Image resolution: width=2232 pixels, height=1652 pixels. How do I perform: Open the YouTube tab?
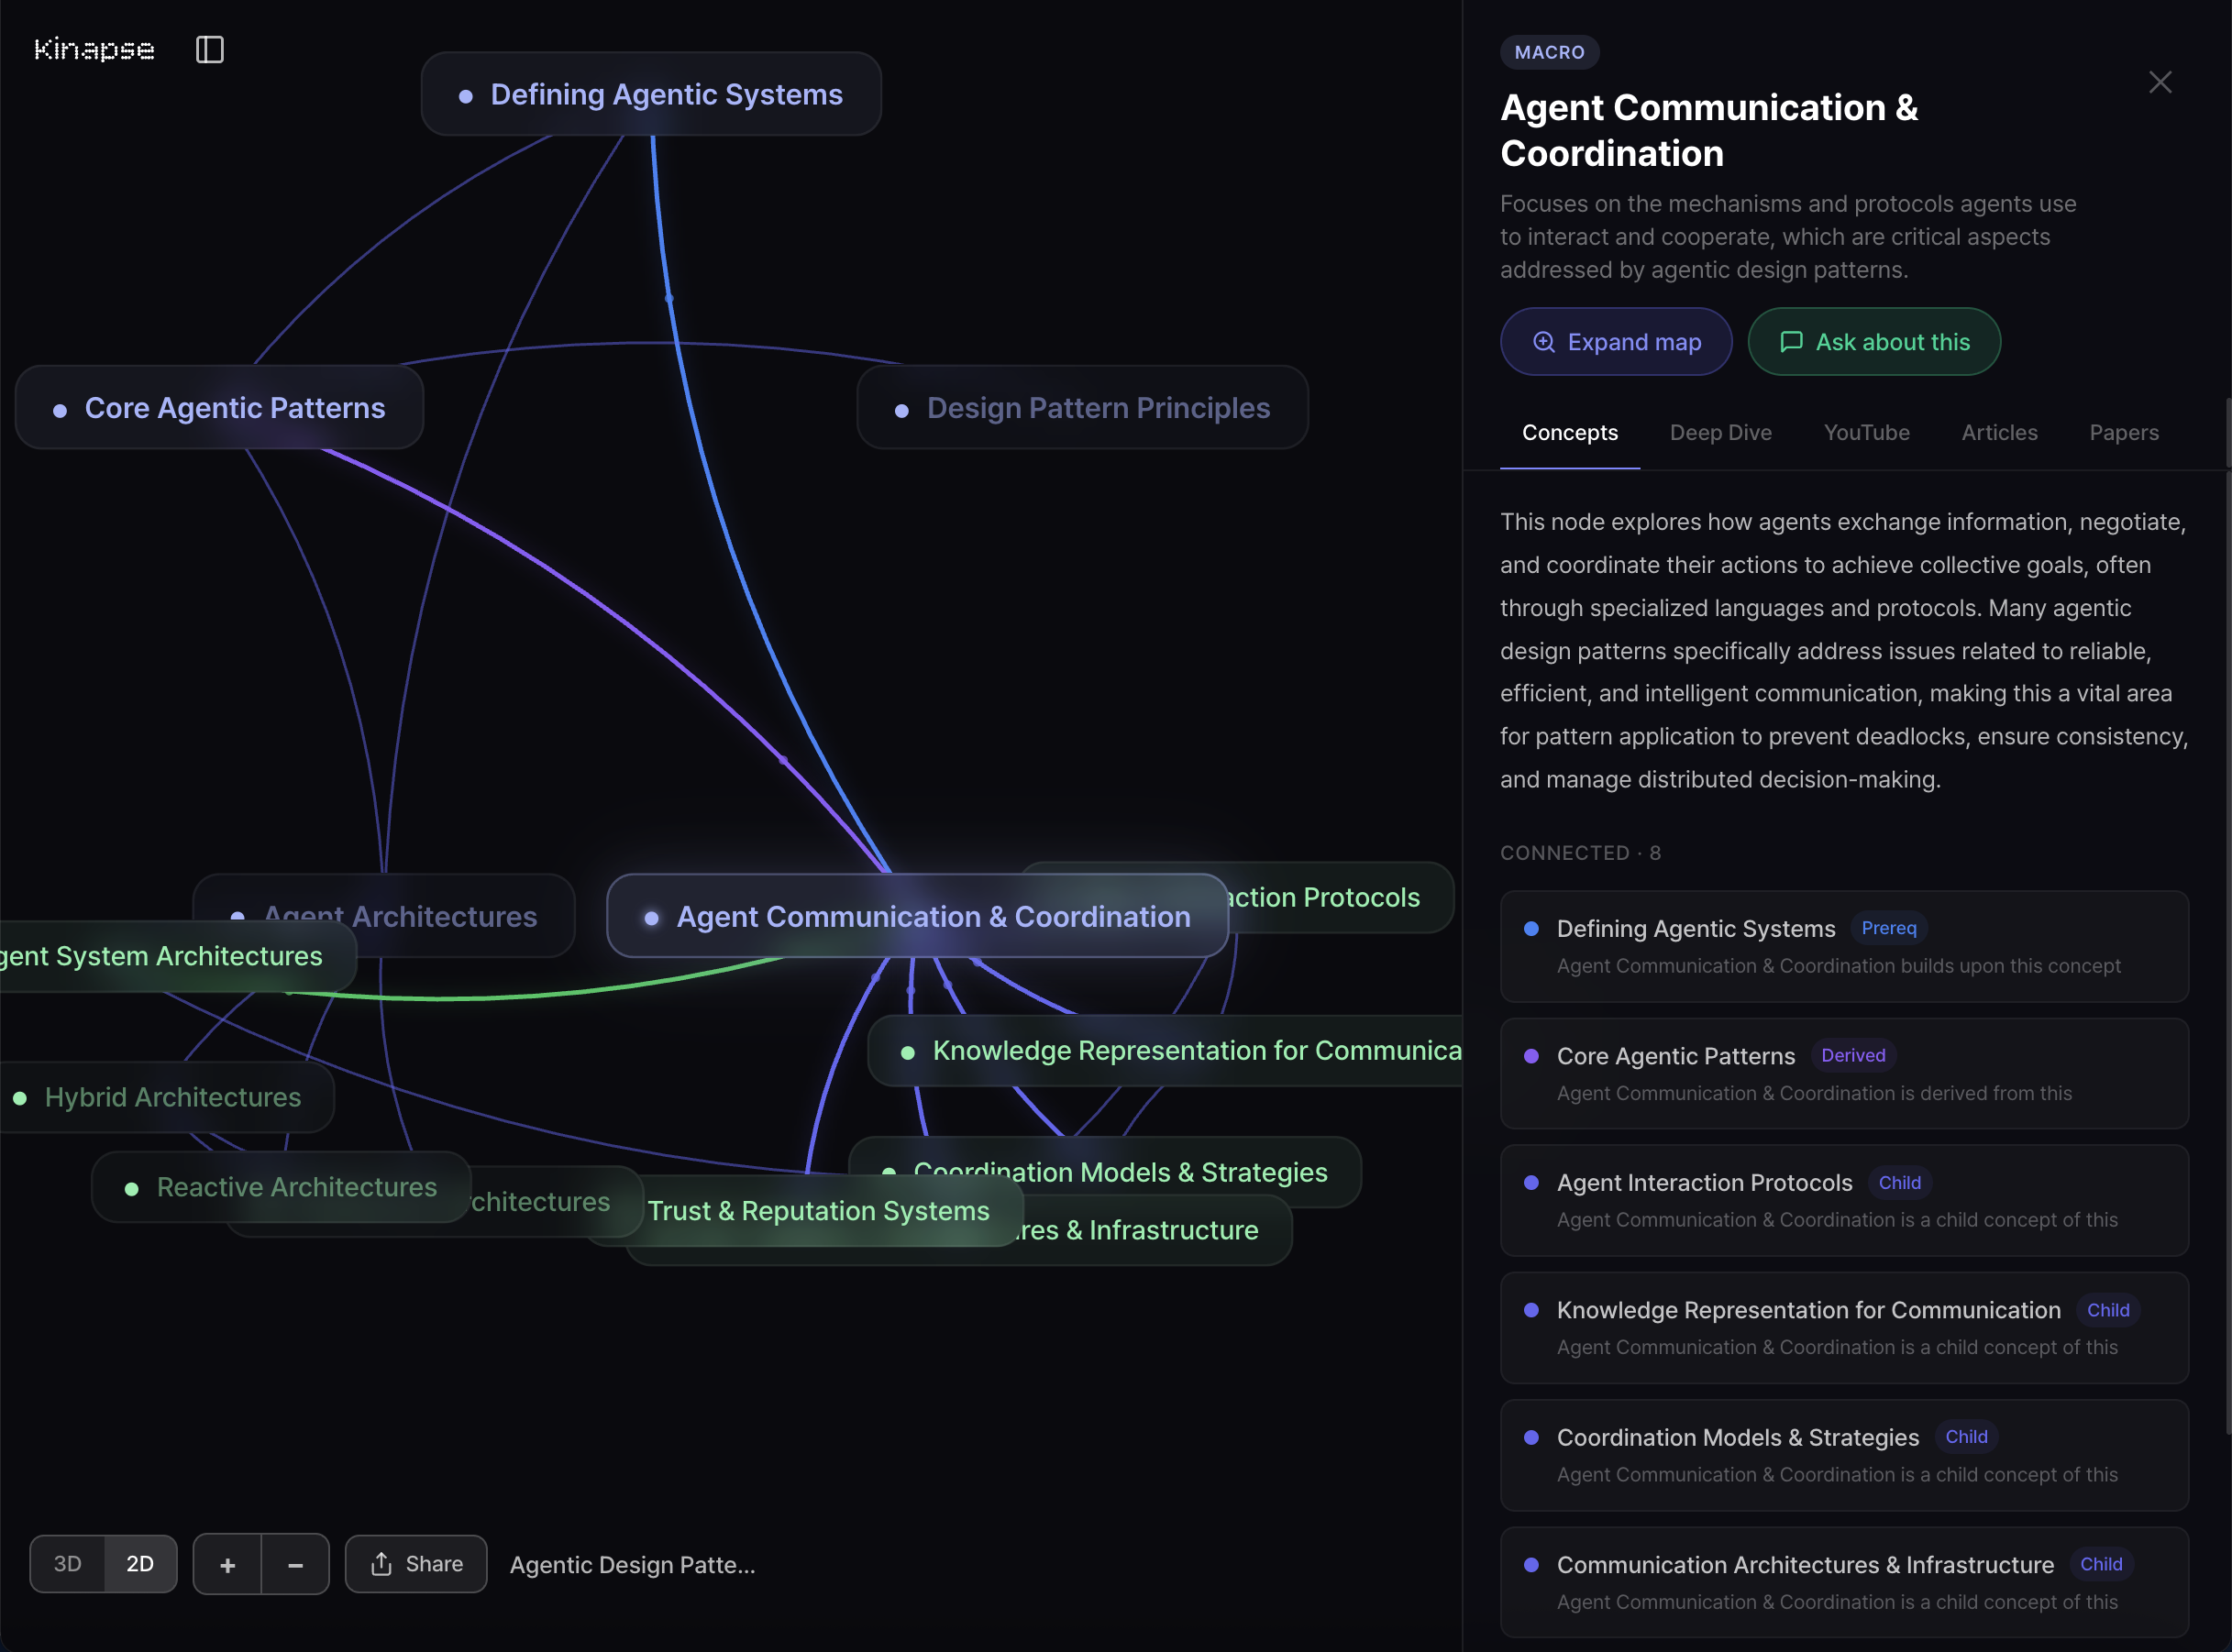[1866, 432]
